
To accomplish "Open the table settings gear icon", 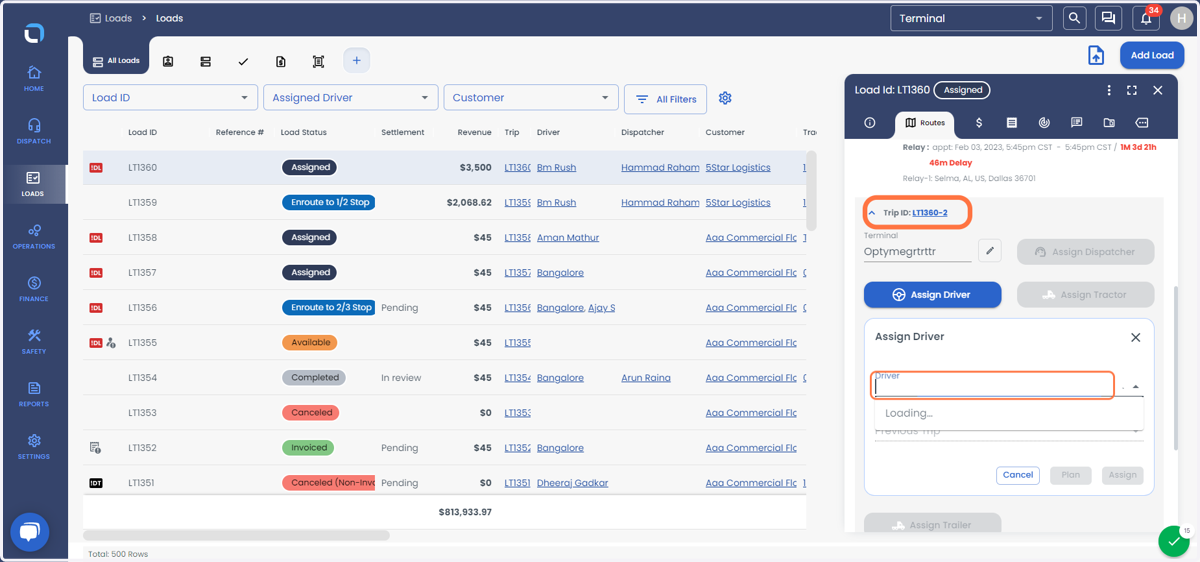I will (x=725, y=98).
